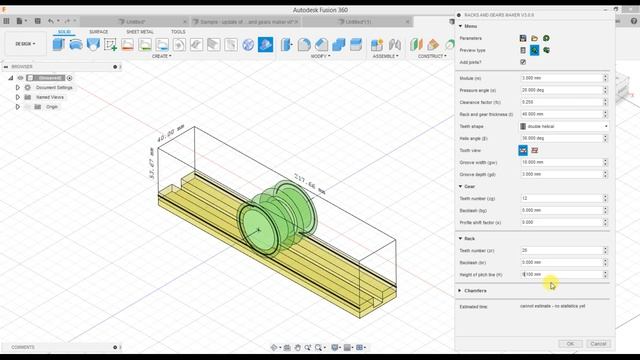Collapse the BROWSER panel
Image resolution: width=640 pixels, height=360 pixels.
[x=6, y=67]
